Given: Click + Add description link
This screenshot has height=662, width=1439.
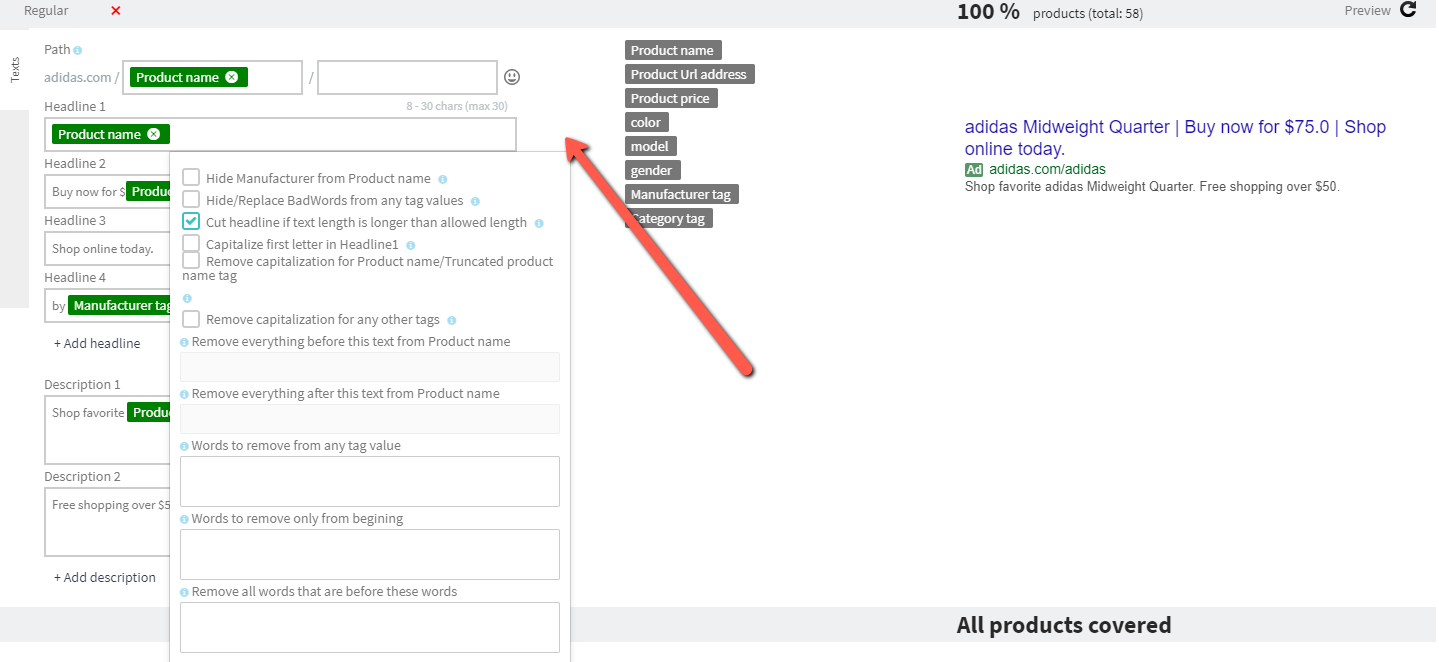Looking at the screenshot, I should 105,577.
